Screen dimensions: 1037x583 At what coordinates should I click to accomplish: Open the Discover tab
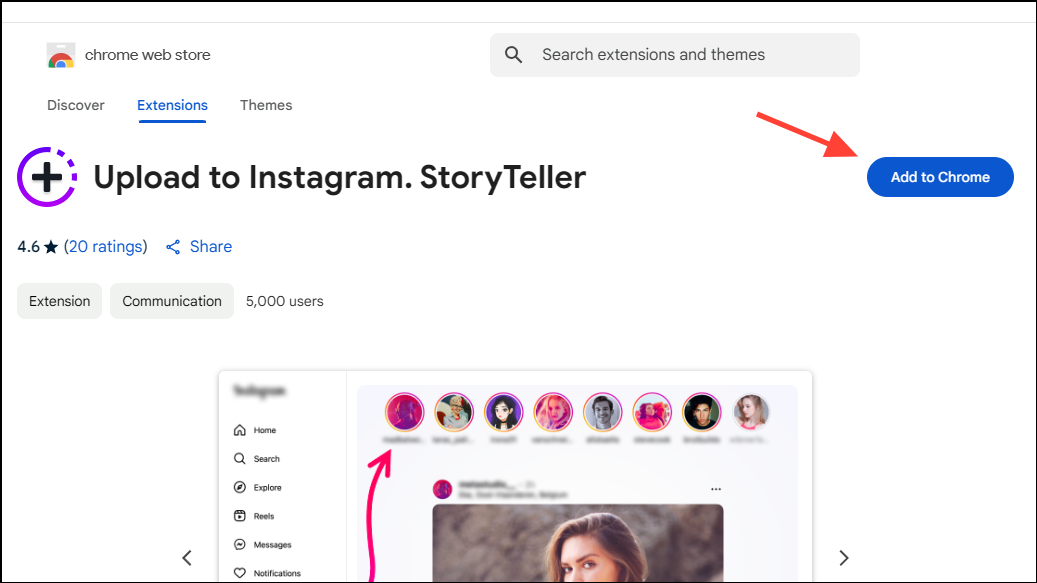pyautogui.click(x=75, y=105)
